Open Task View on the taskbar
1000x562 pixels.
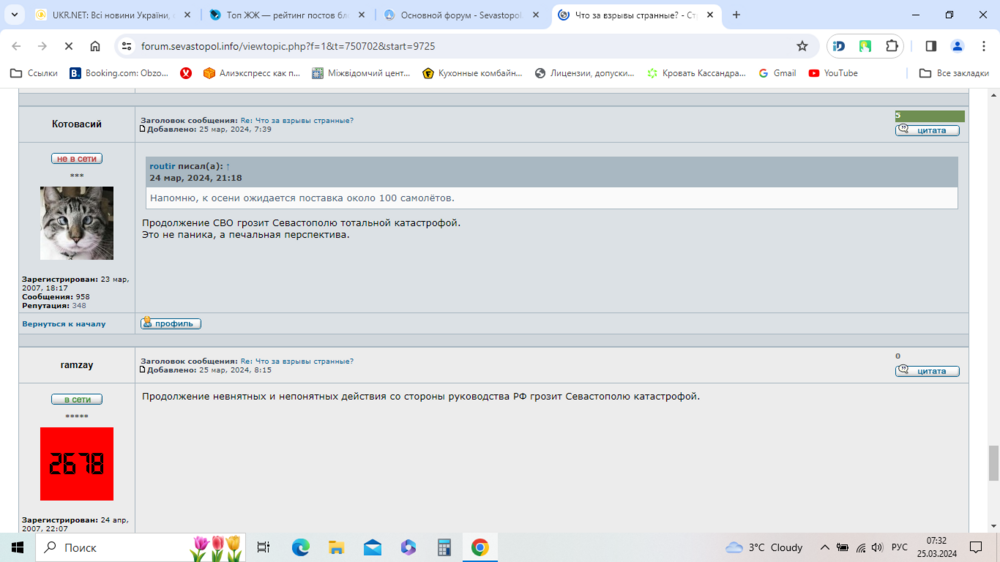click(x=263, y=547)
